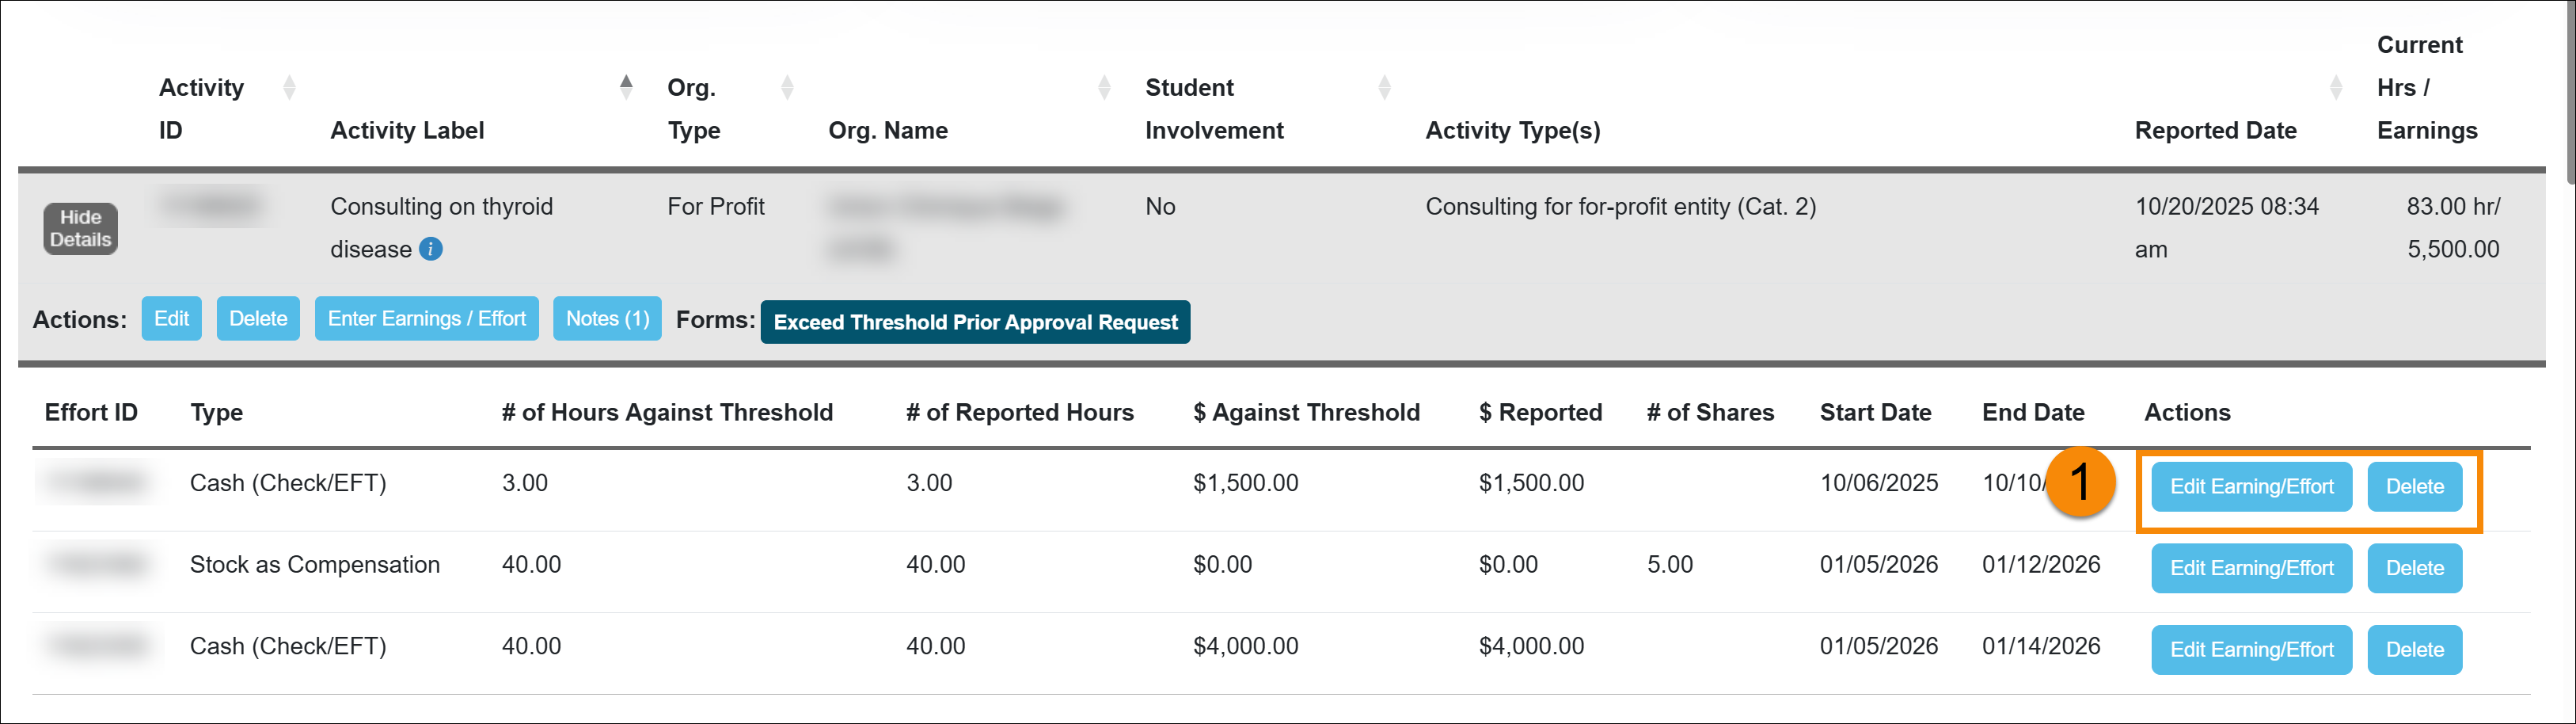Click the Effort ID column header
2576x724 pixels.
91,412
